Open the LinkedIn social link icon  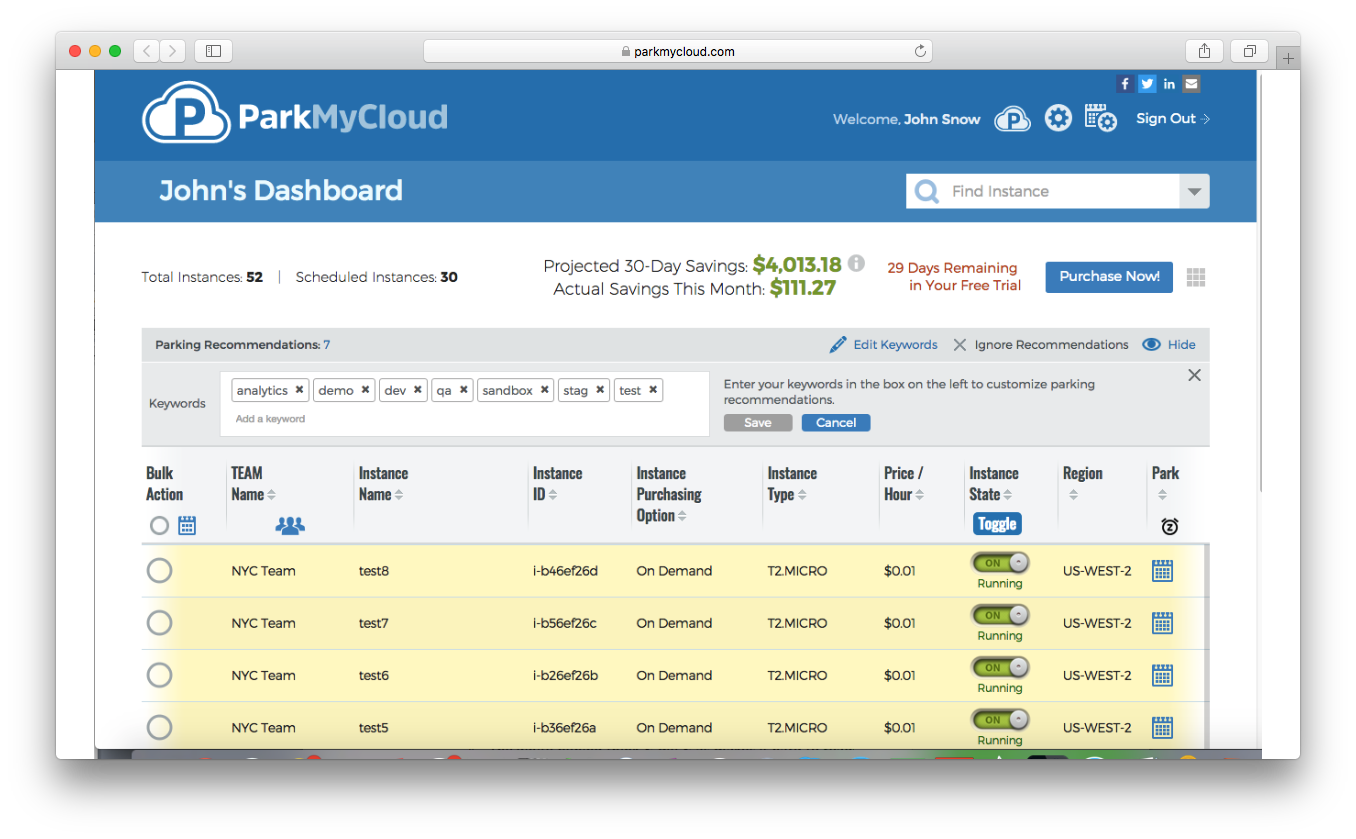[1169, 84]
